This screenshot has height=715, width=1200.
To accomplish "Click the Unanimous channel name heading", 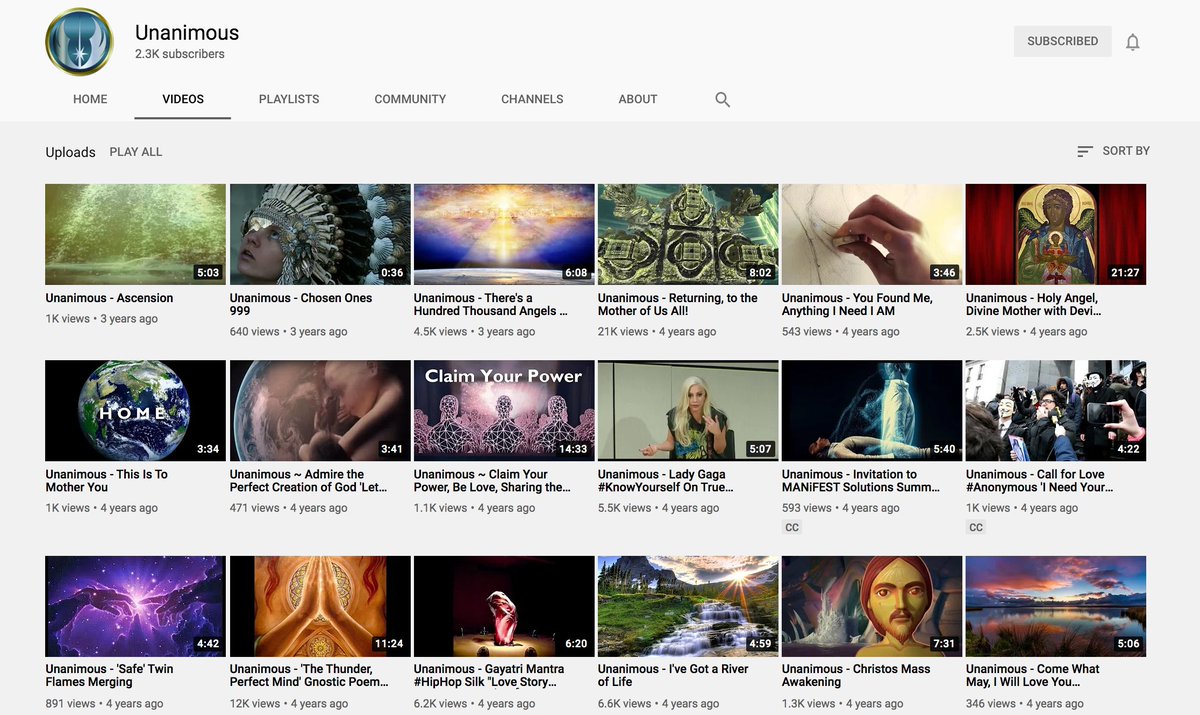I will pos(187,32).
